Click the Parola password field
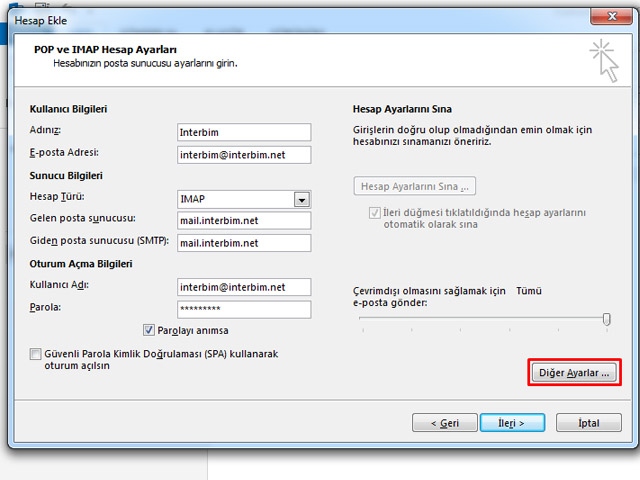The width and height of the screenshot is (640, 480). [244, 309]
